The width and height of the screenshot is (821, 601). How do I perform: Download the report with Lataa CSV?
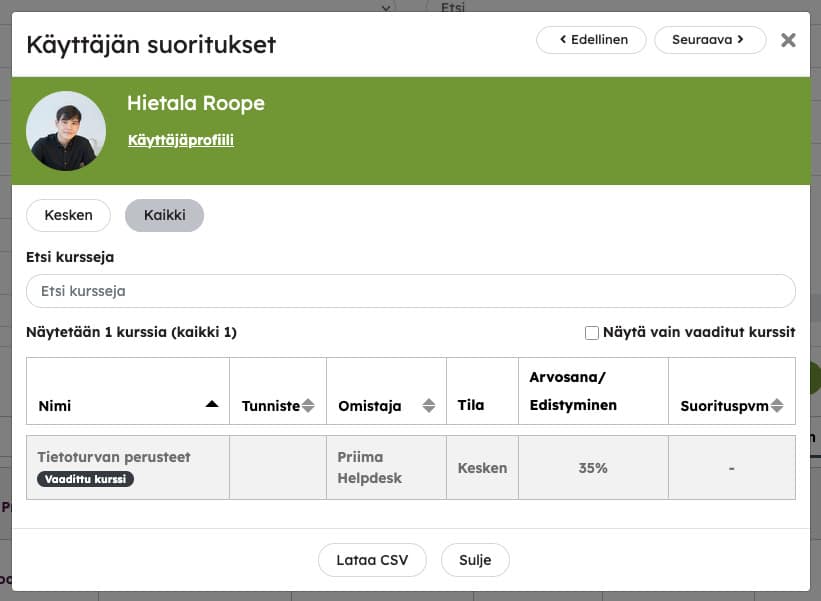[x=372, y=560]
